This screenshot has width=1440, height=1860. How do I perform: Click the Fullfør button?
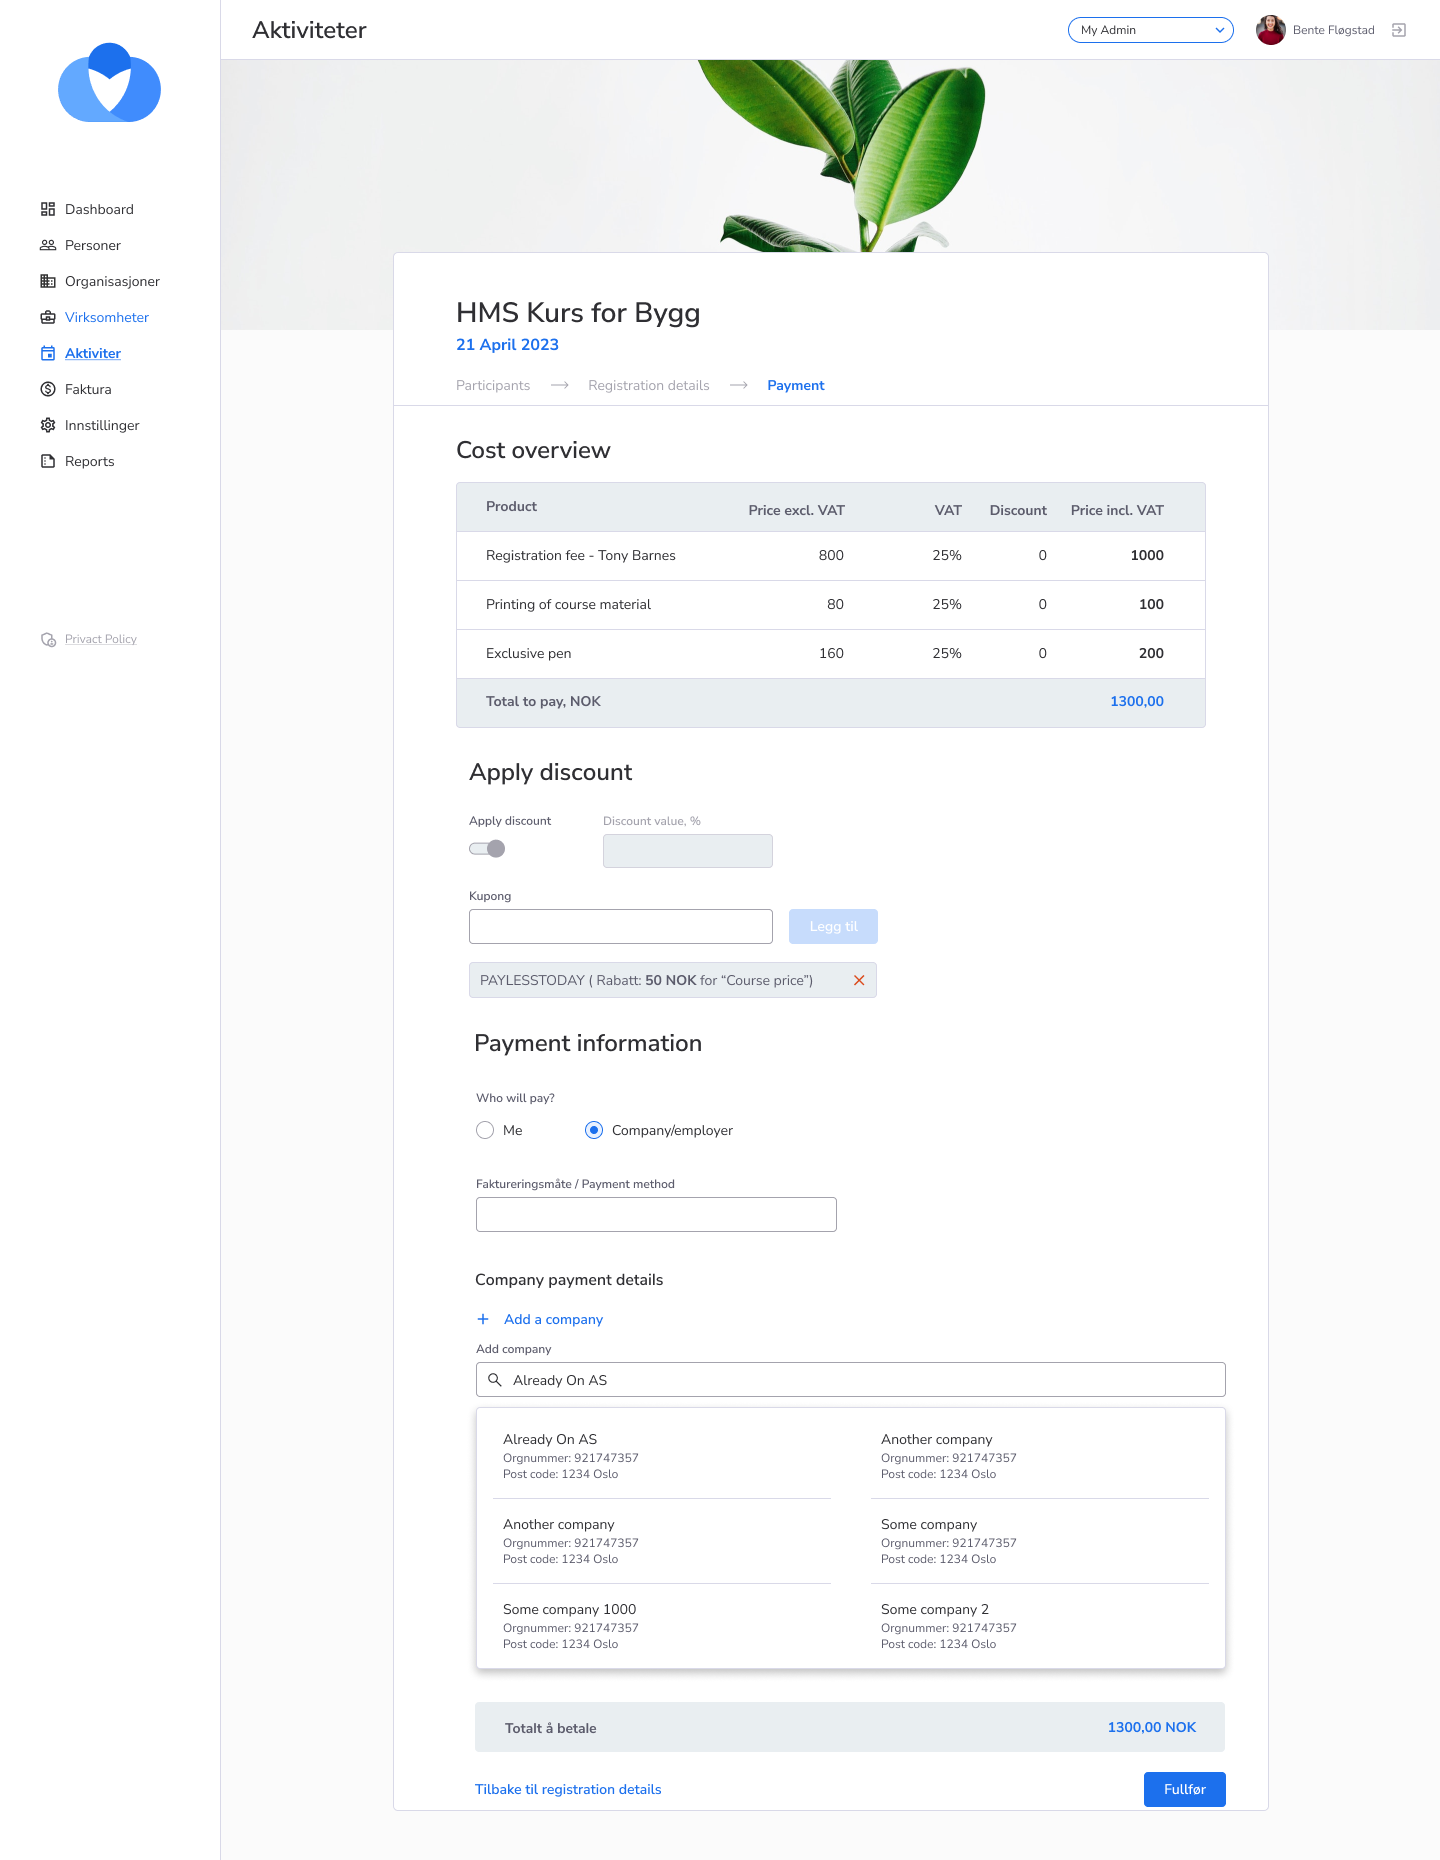(x=1185, y=1789)
